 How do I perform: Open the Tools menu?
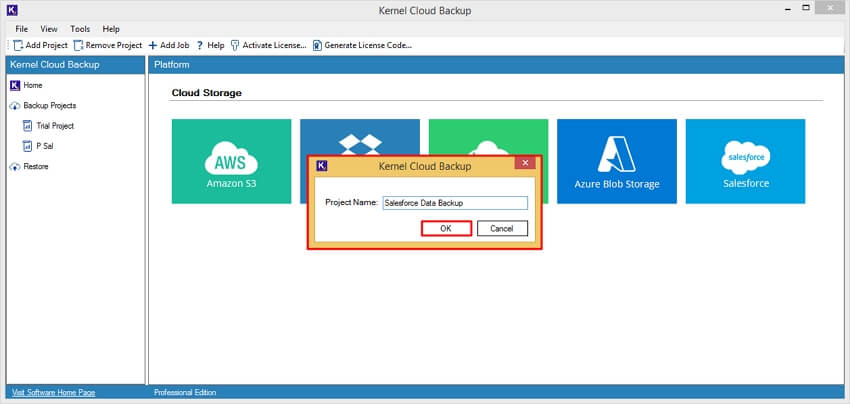click(80, 29)
